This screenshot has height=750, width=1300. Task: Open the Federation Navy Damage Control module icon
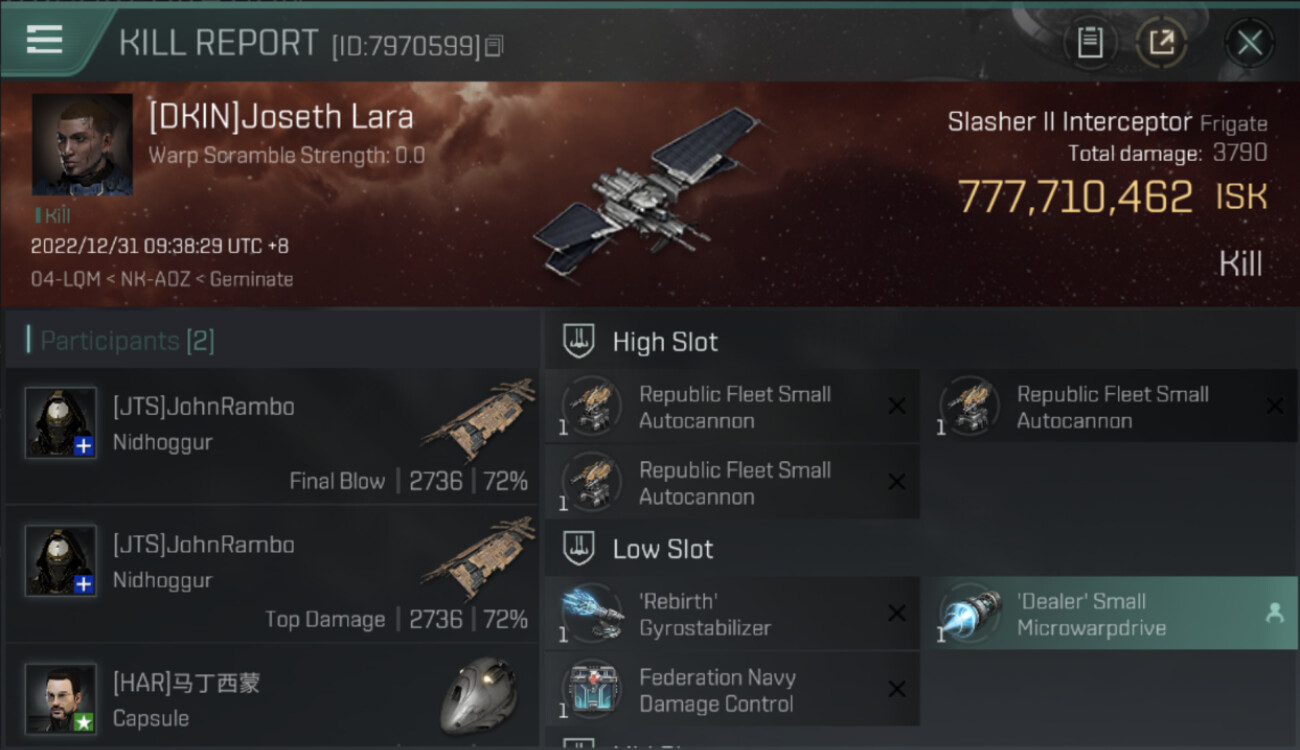coord(591,689)
